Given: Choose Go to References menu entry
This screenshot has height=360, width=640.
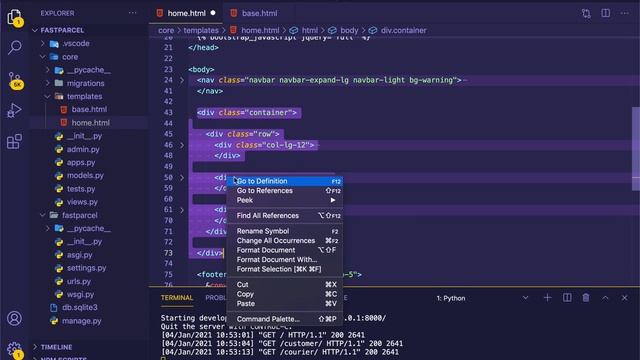Looking at the screenshot, I should (x=285, y=191).
